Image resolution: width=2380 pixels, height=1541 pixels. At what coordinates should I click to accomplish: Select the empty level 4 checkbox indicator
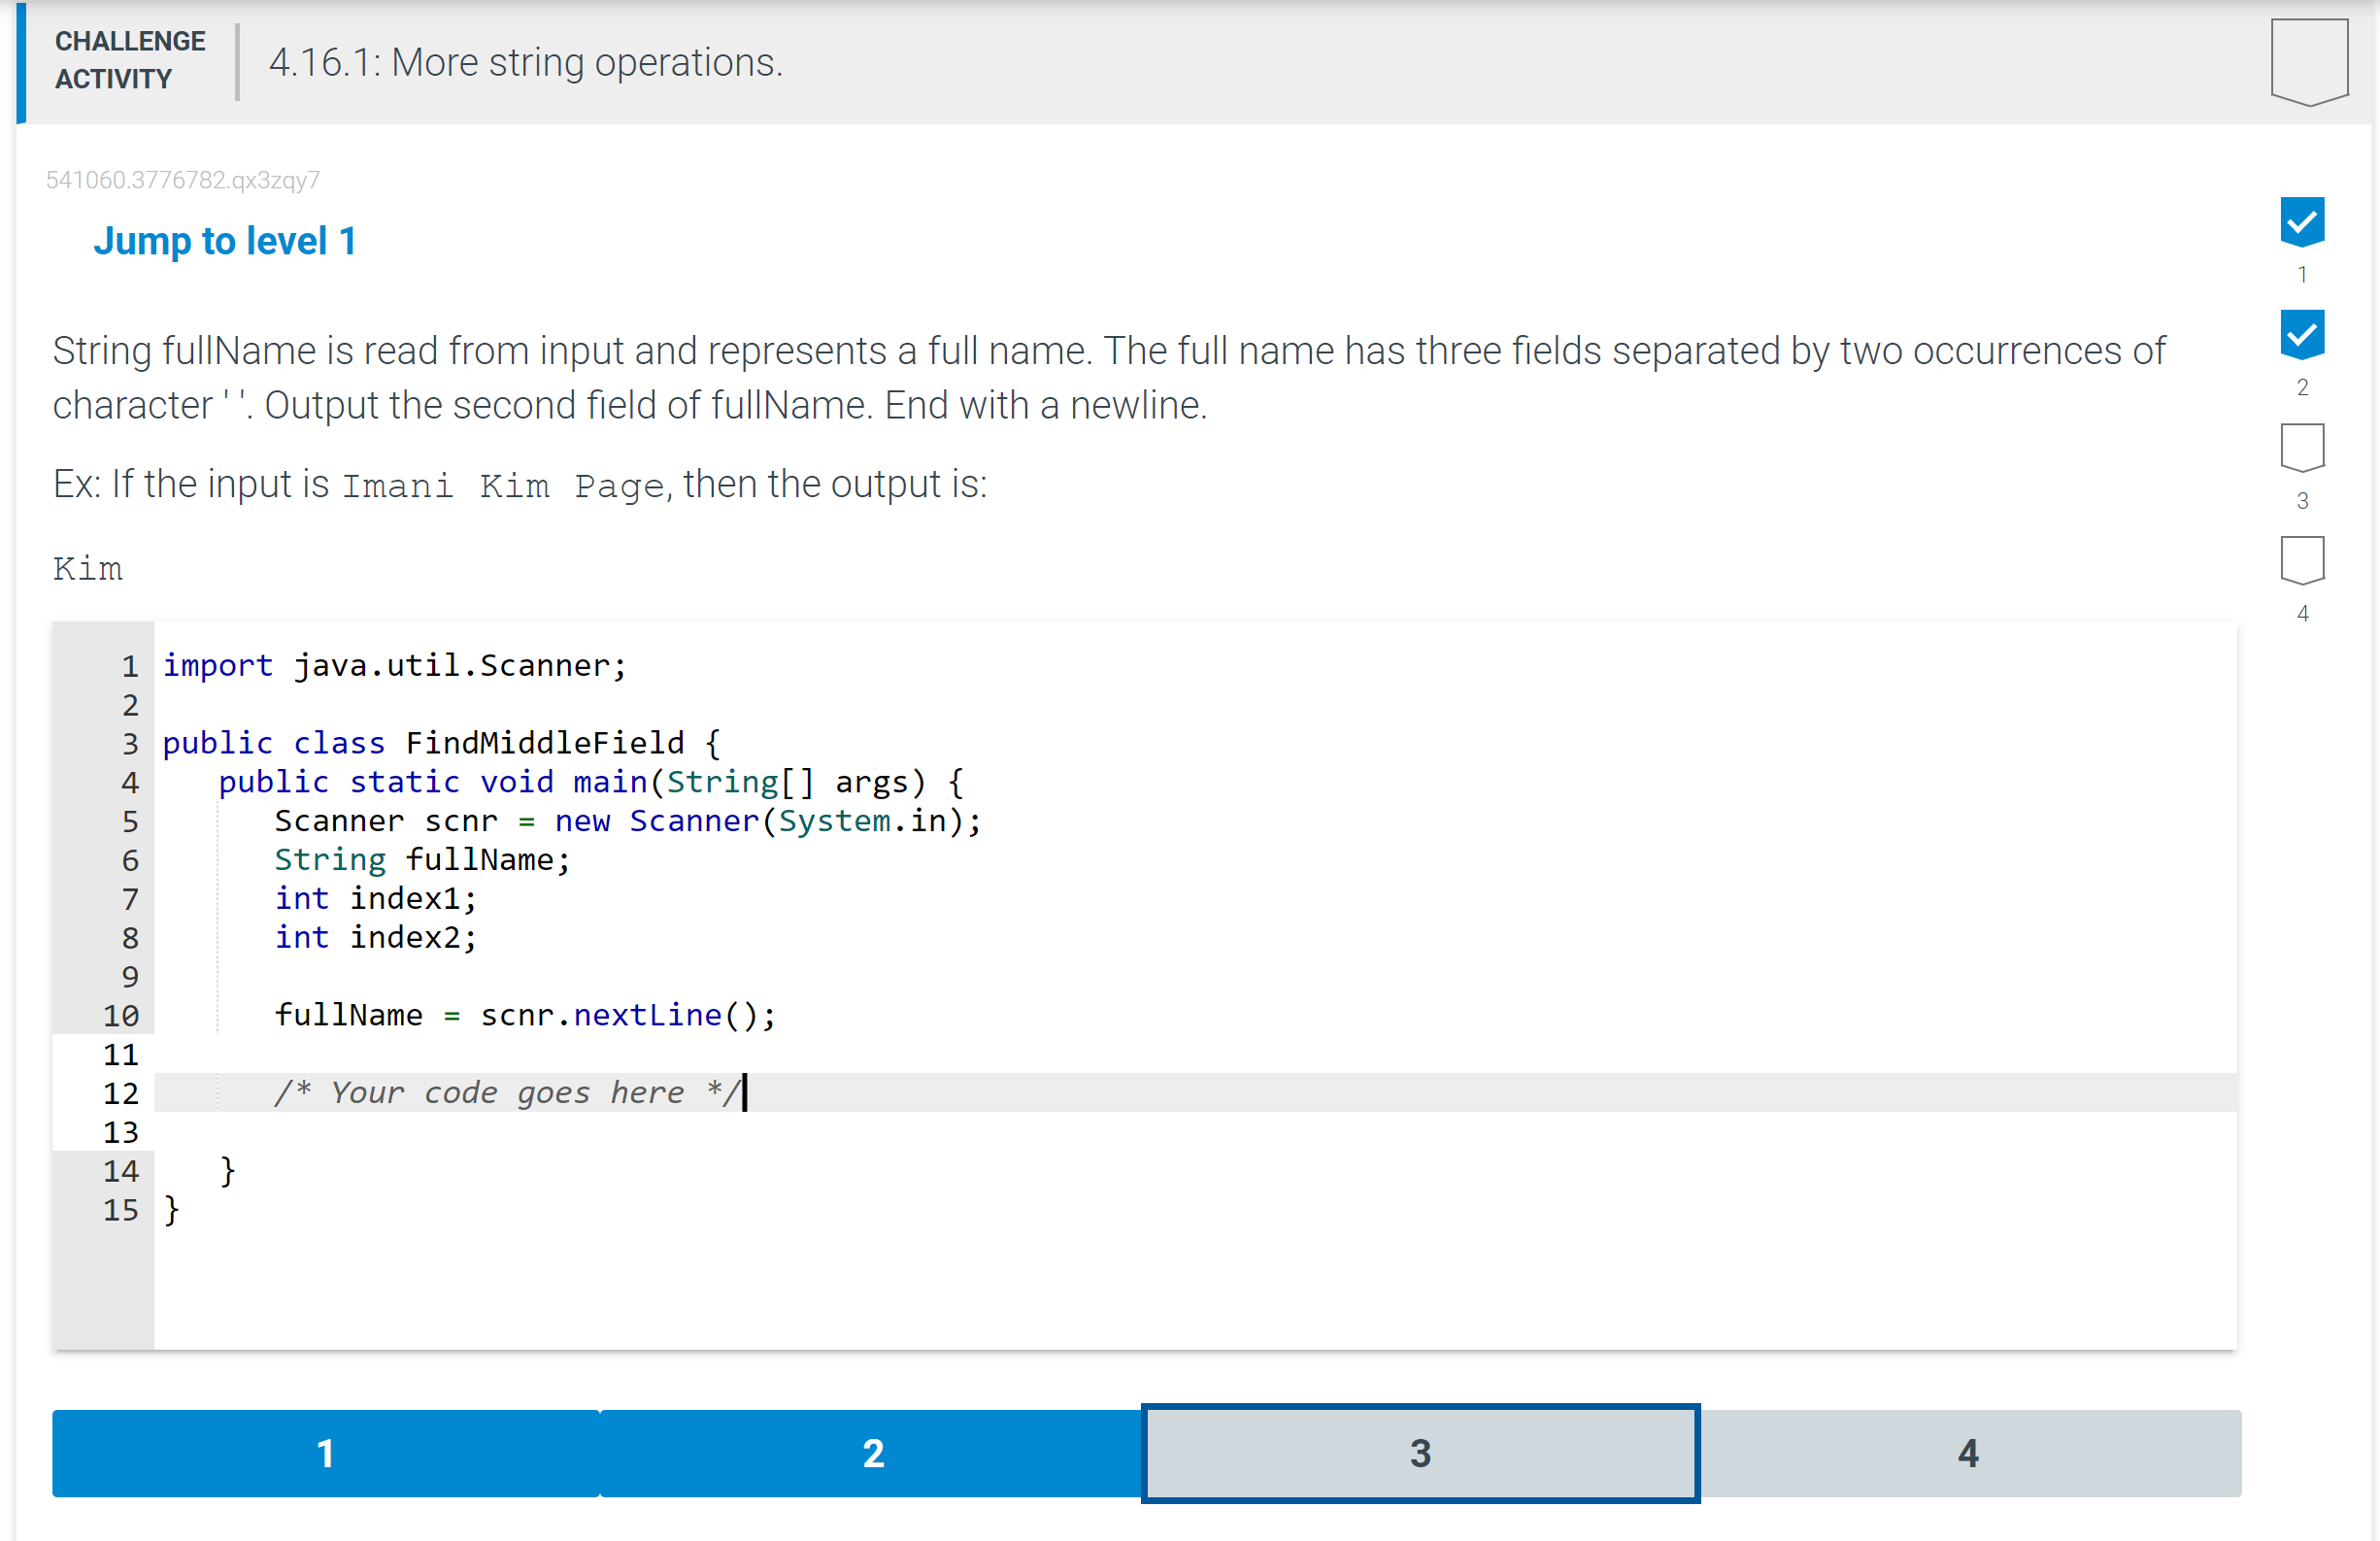pos(2301,560)
